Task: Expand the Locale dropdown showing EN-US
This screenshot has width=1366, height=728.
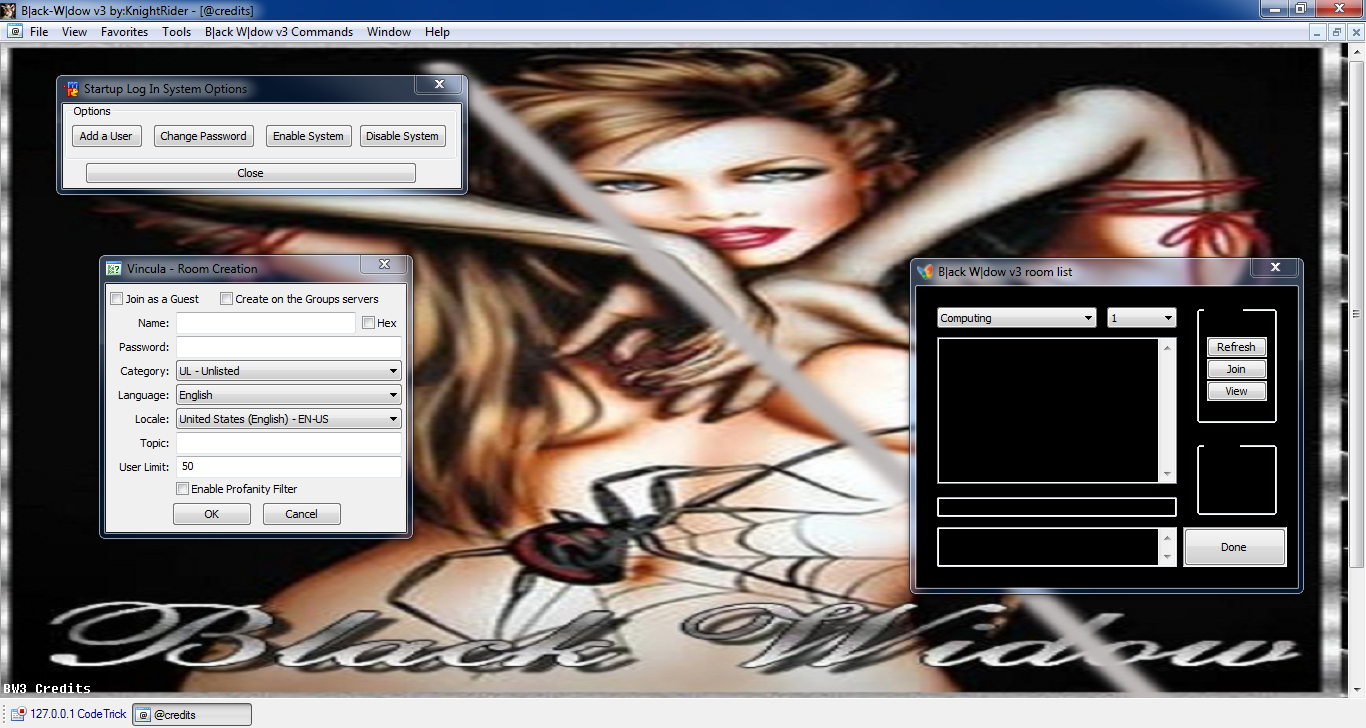Action: (289, 419)
